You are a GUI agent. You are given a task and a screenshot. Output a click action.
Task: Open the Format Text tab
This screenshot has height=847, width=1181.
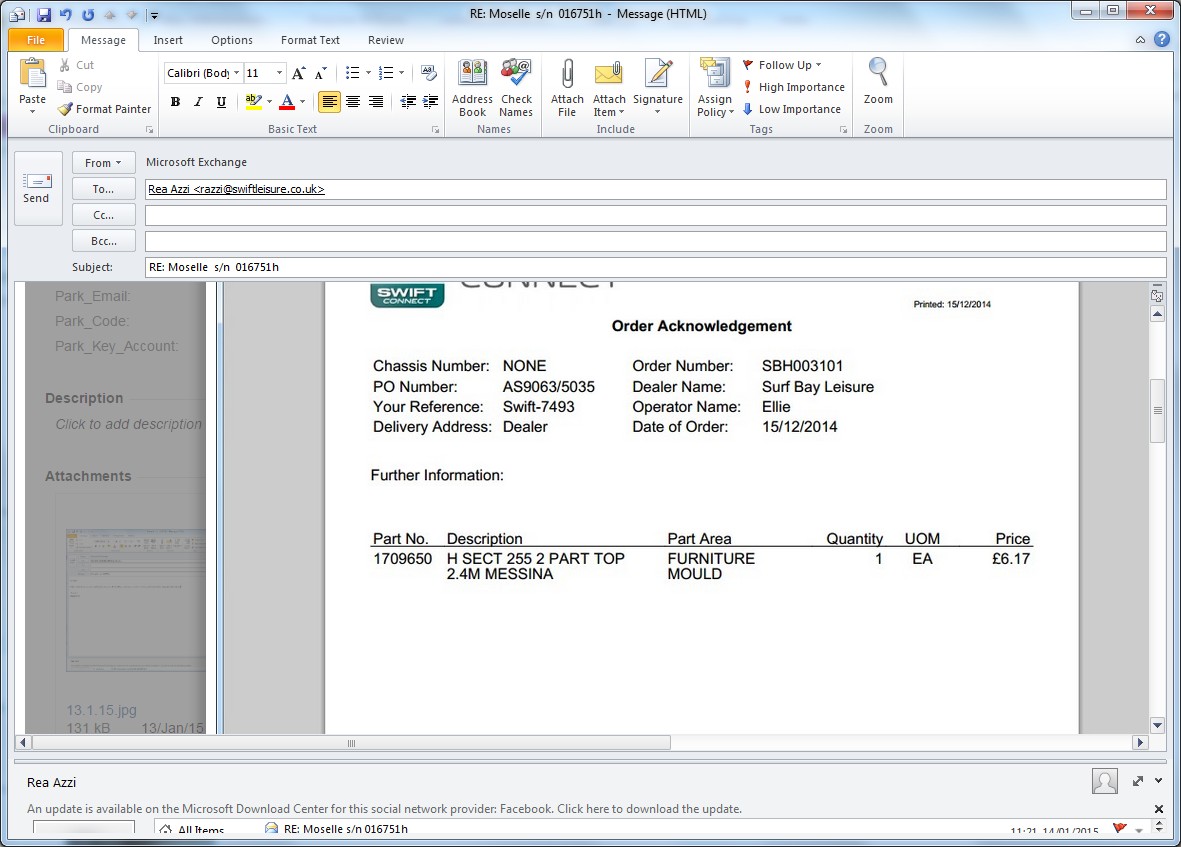point(310,40)
